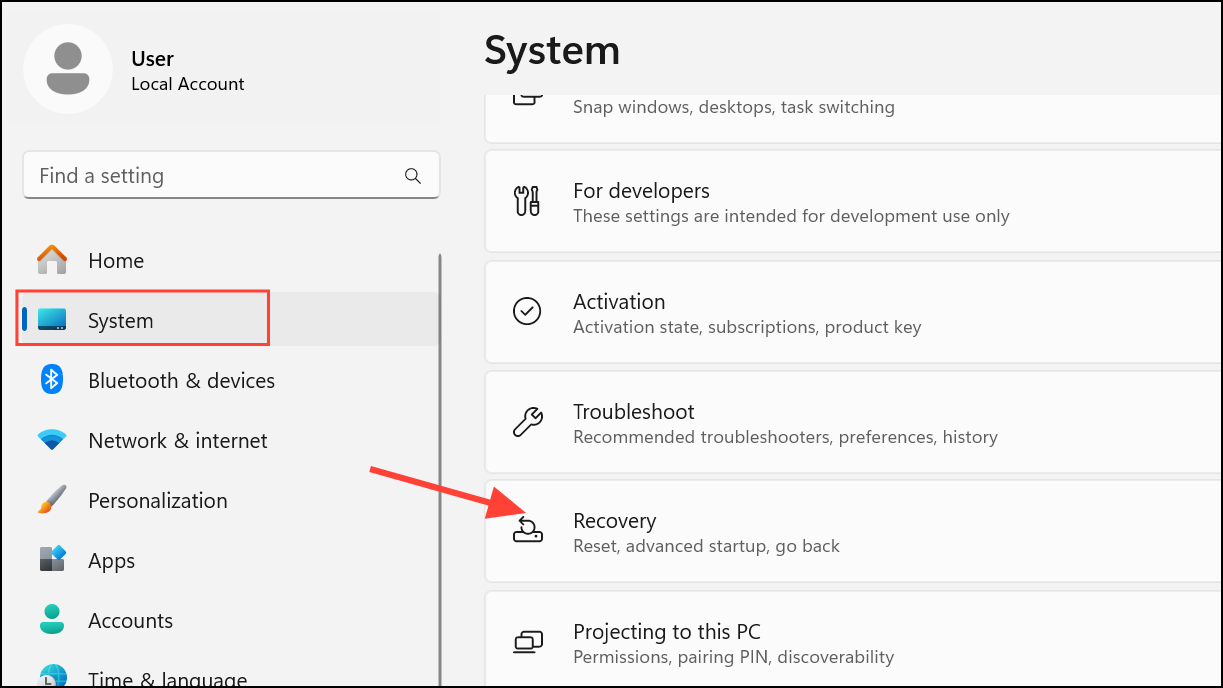Click the Find a setting search box
Screen dimensions: 1223x688
200,175
